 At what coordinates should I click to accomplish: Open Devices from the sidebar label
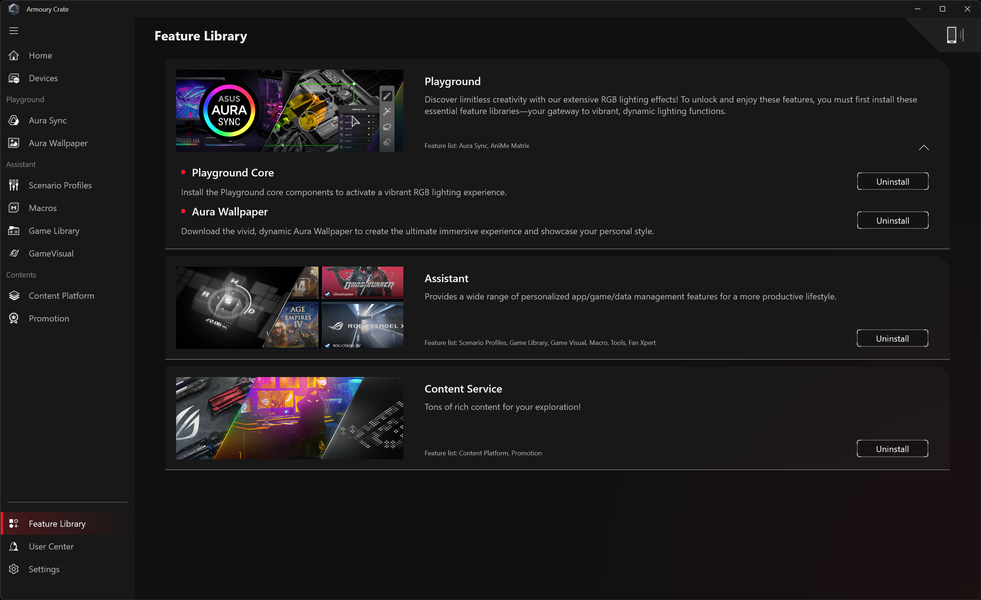[x=43, y=78]
